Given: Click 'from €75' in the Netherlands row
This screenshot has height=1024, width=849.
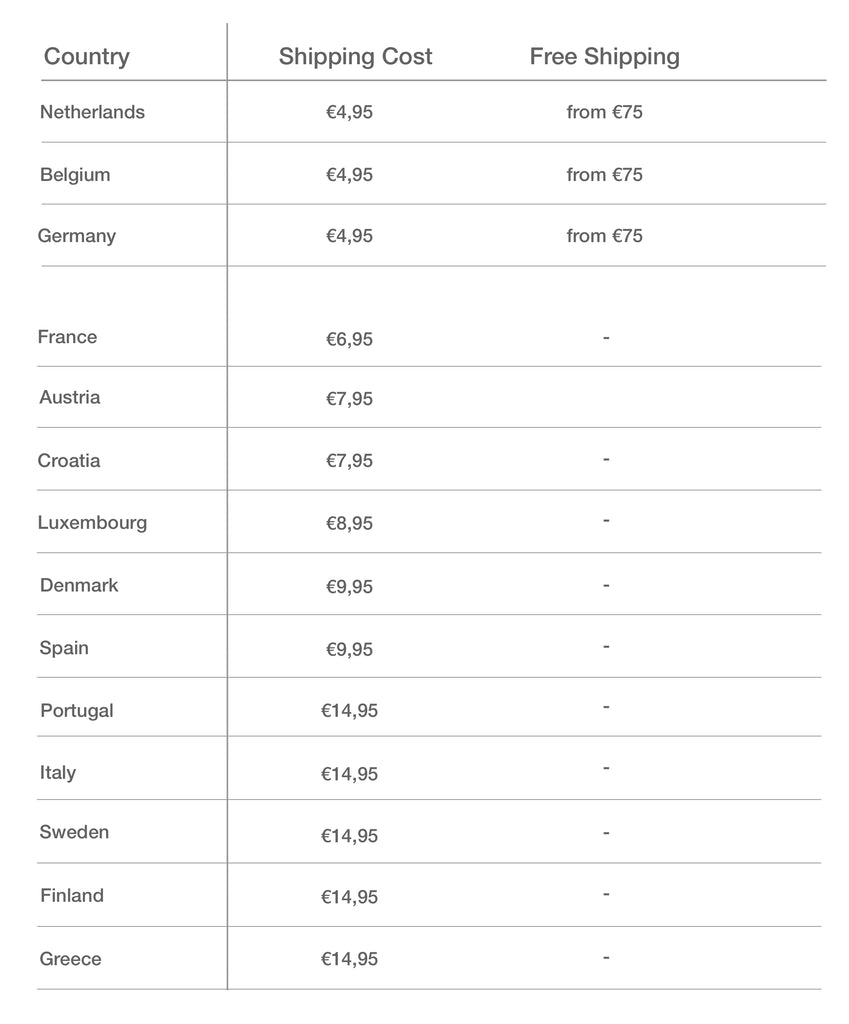Looking at the screenshot, I should tap(605, 112).
